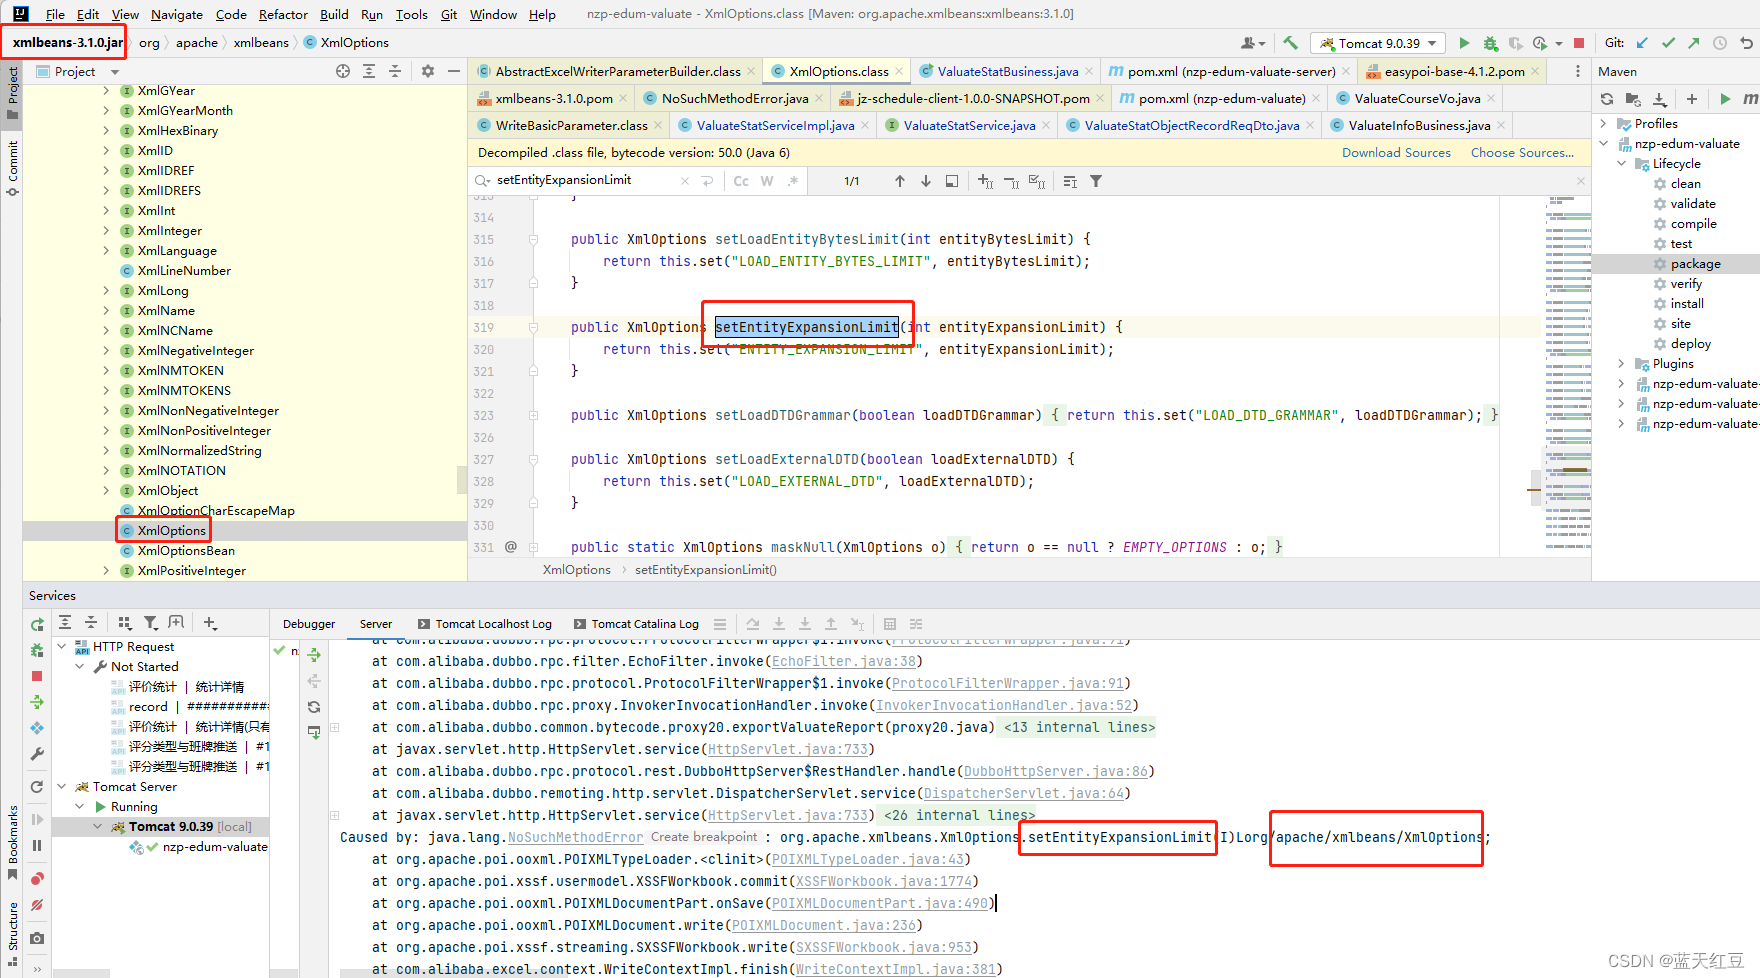Viewport: 1760px width, 978px height.
Task: Enable whole words W option in search
Action: pyautogui.click(x=766, y=181)
